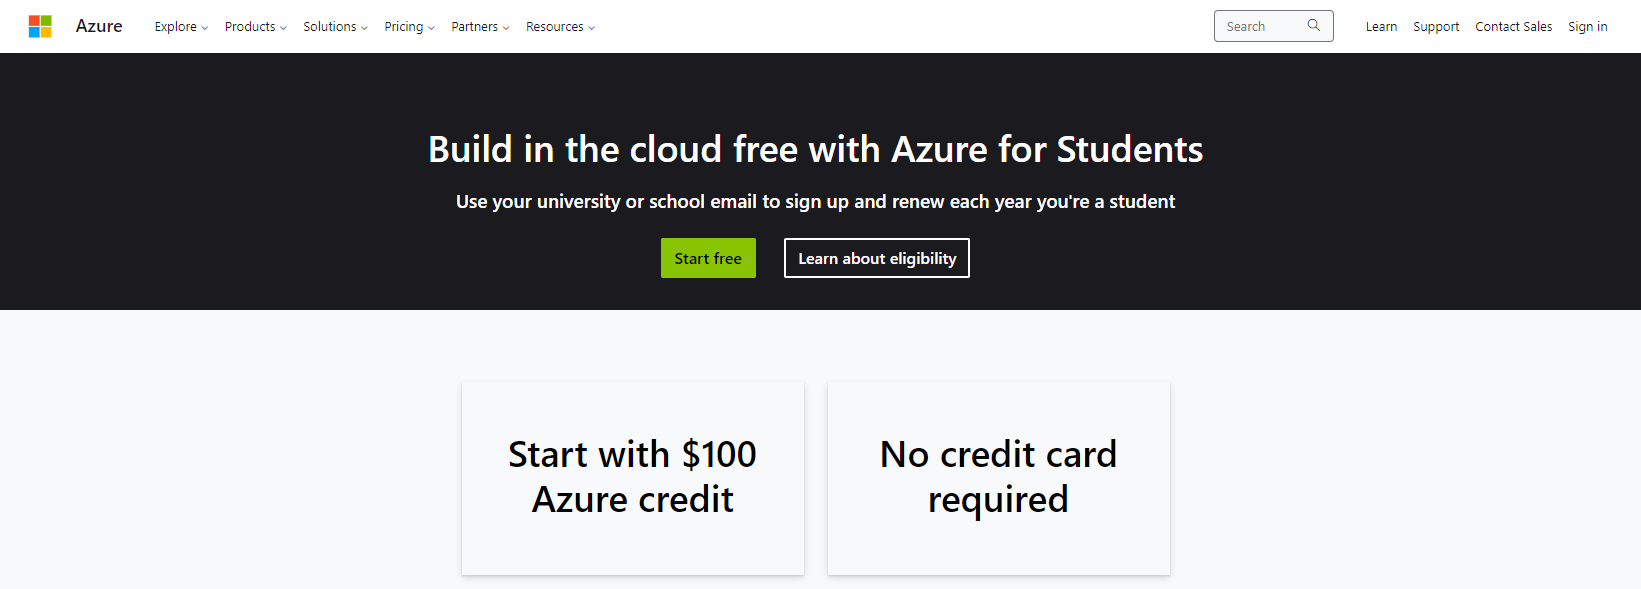Select the Start with $100 Azure credit card
1641x589 pixels.
click(x=633, y=478)
